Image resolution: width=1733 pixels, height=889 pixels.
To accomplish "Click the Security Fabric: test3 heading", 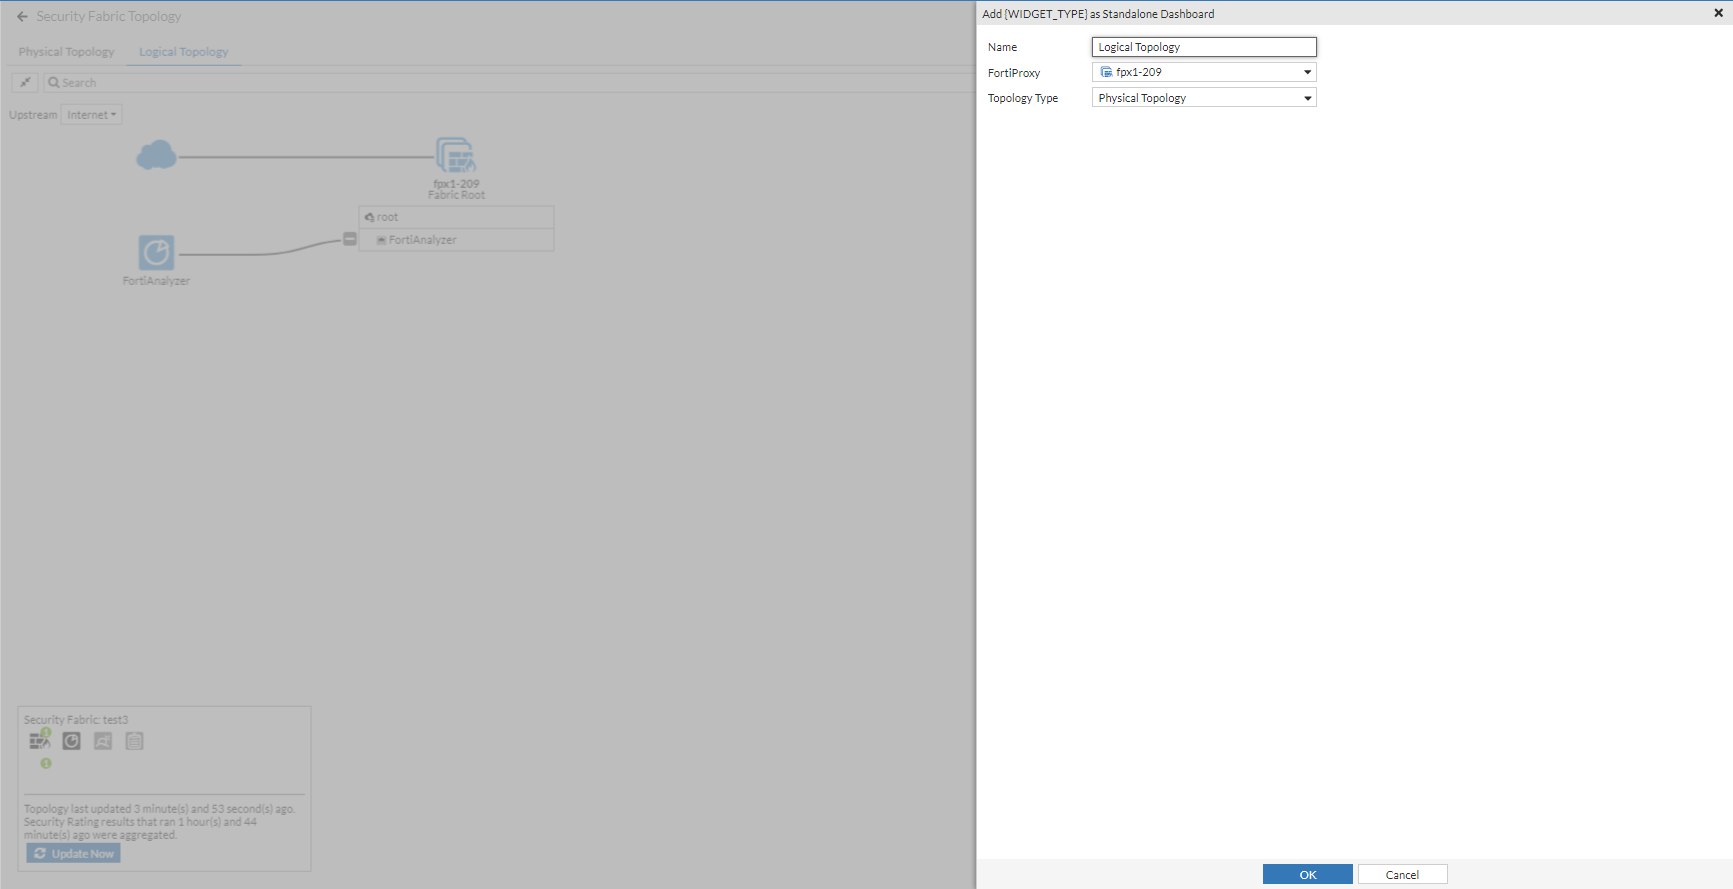I will [x=76, y=720].
